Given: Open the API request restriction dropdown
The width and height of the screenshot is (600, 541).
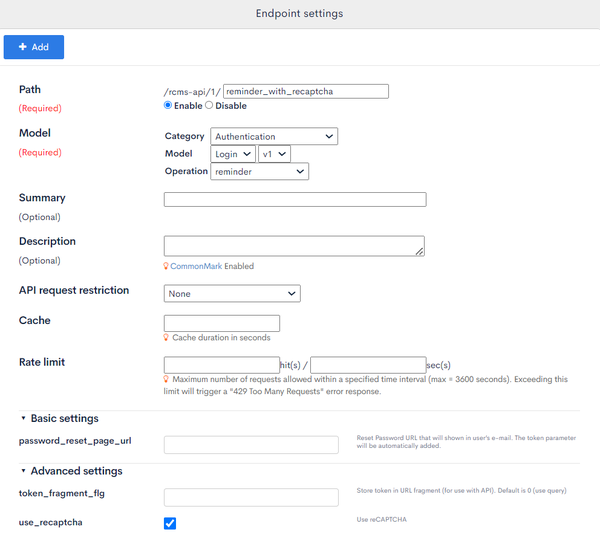Looking at the screenshot, I should [232, 293].
